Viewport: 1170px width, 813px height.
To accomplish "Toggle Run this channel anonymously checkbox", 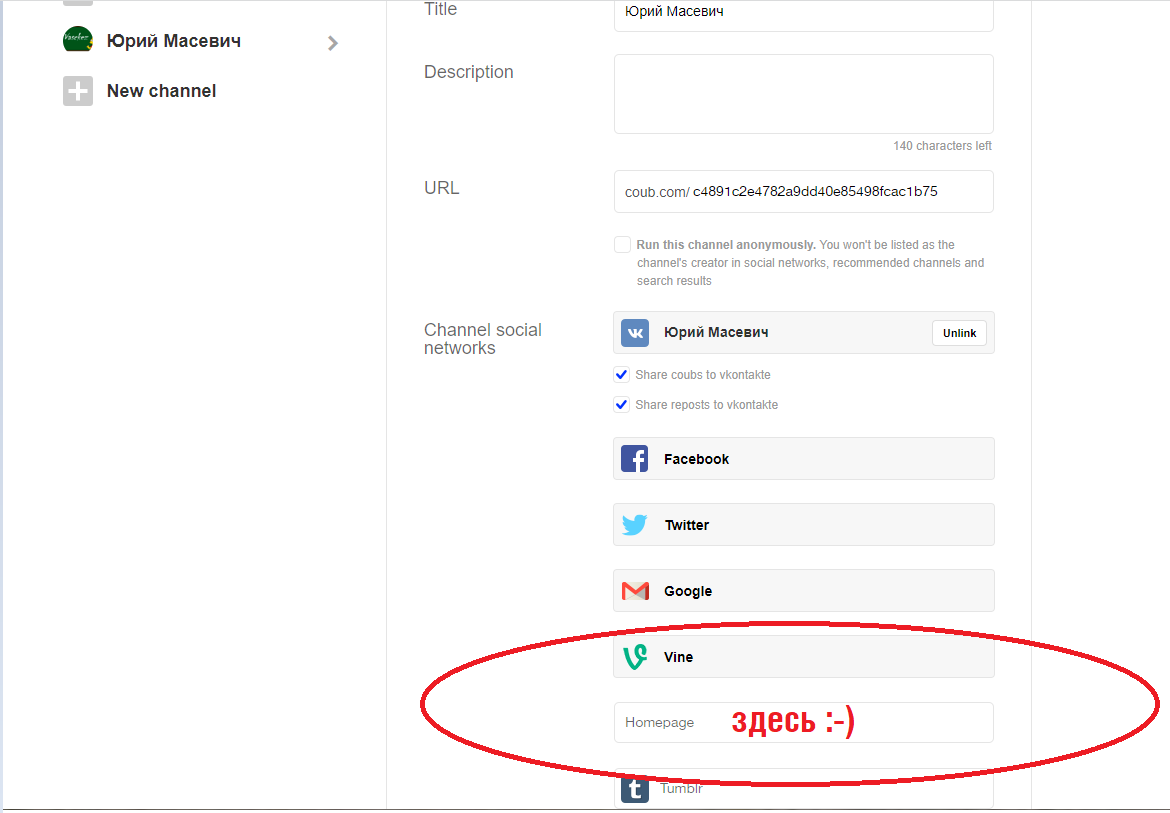I will (x=622, y=245).
